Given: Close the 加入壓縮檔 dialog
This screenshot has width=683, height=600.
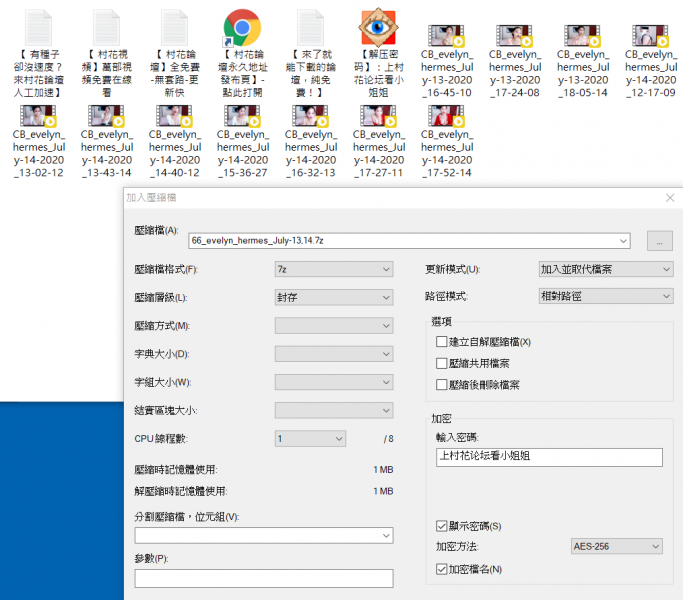Looking at the screenshot, I should point(669,198).
